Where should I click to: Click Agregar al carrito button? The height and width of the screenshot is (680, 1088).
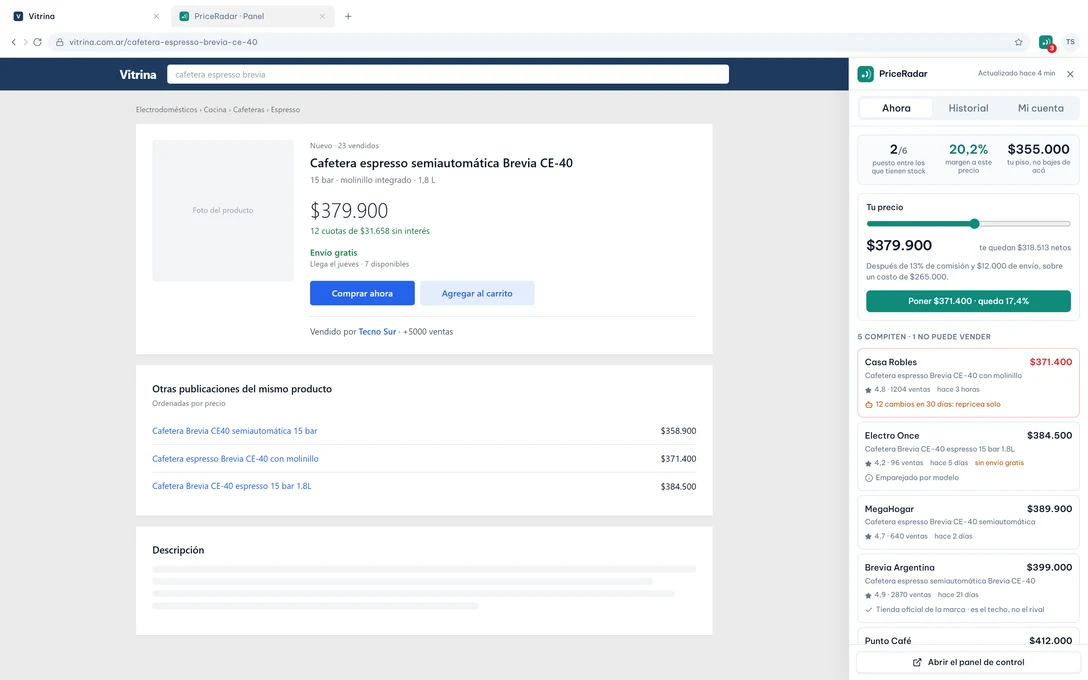pos(477,294)
